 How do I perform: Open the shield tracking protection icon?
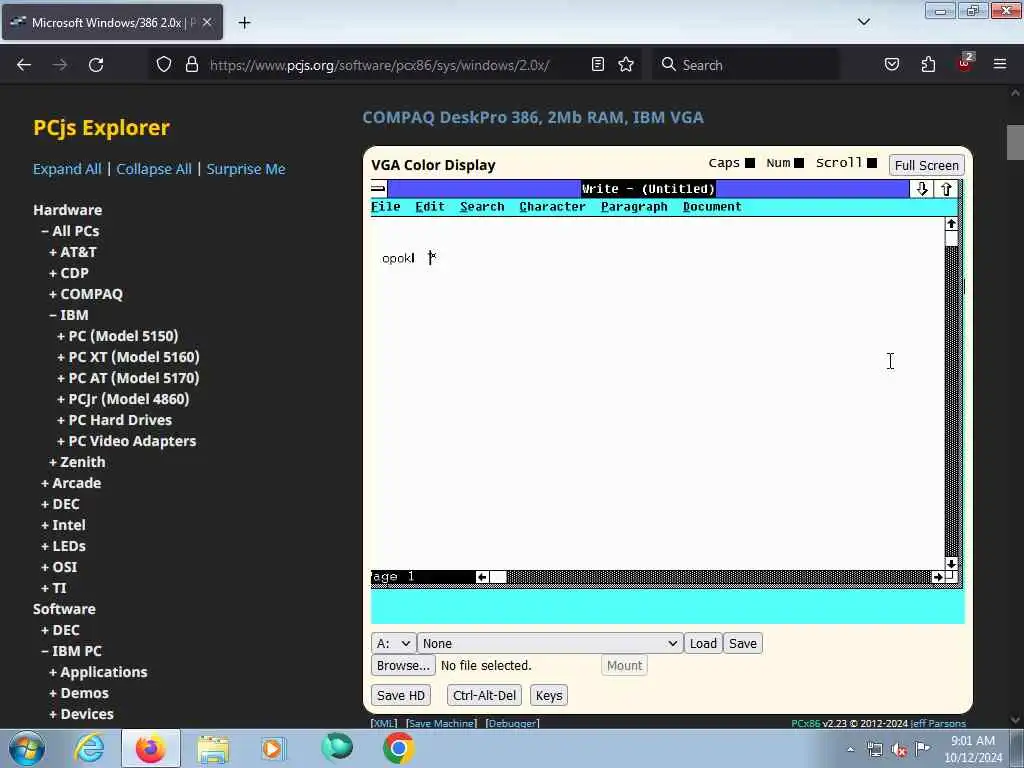(164, 64)
